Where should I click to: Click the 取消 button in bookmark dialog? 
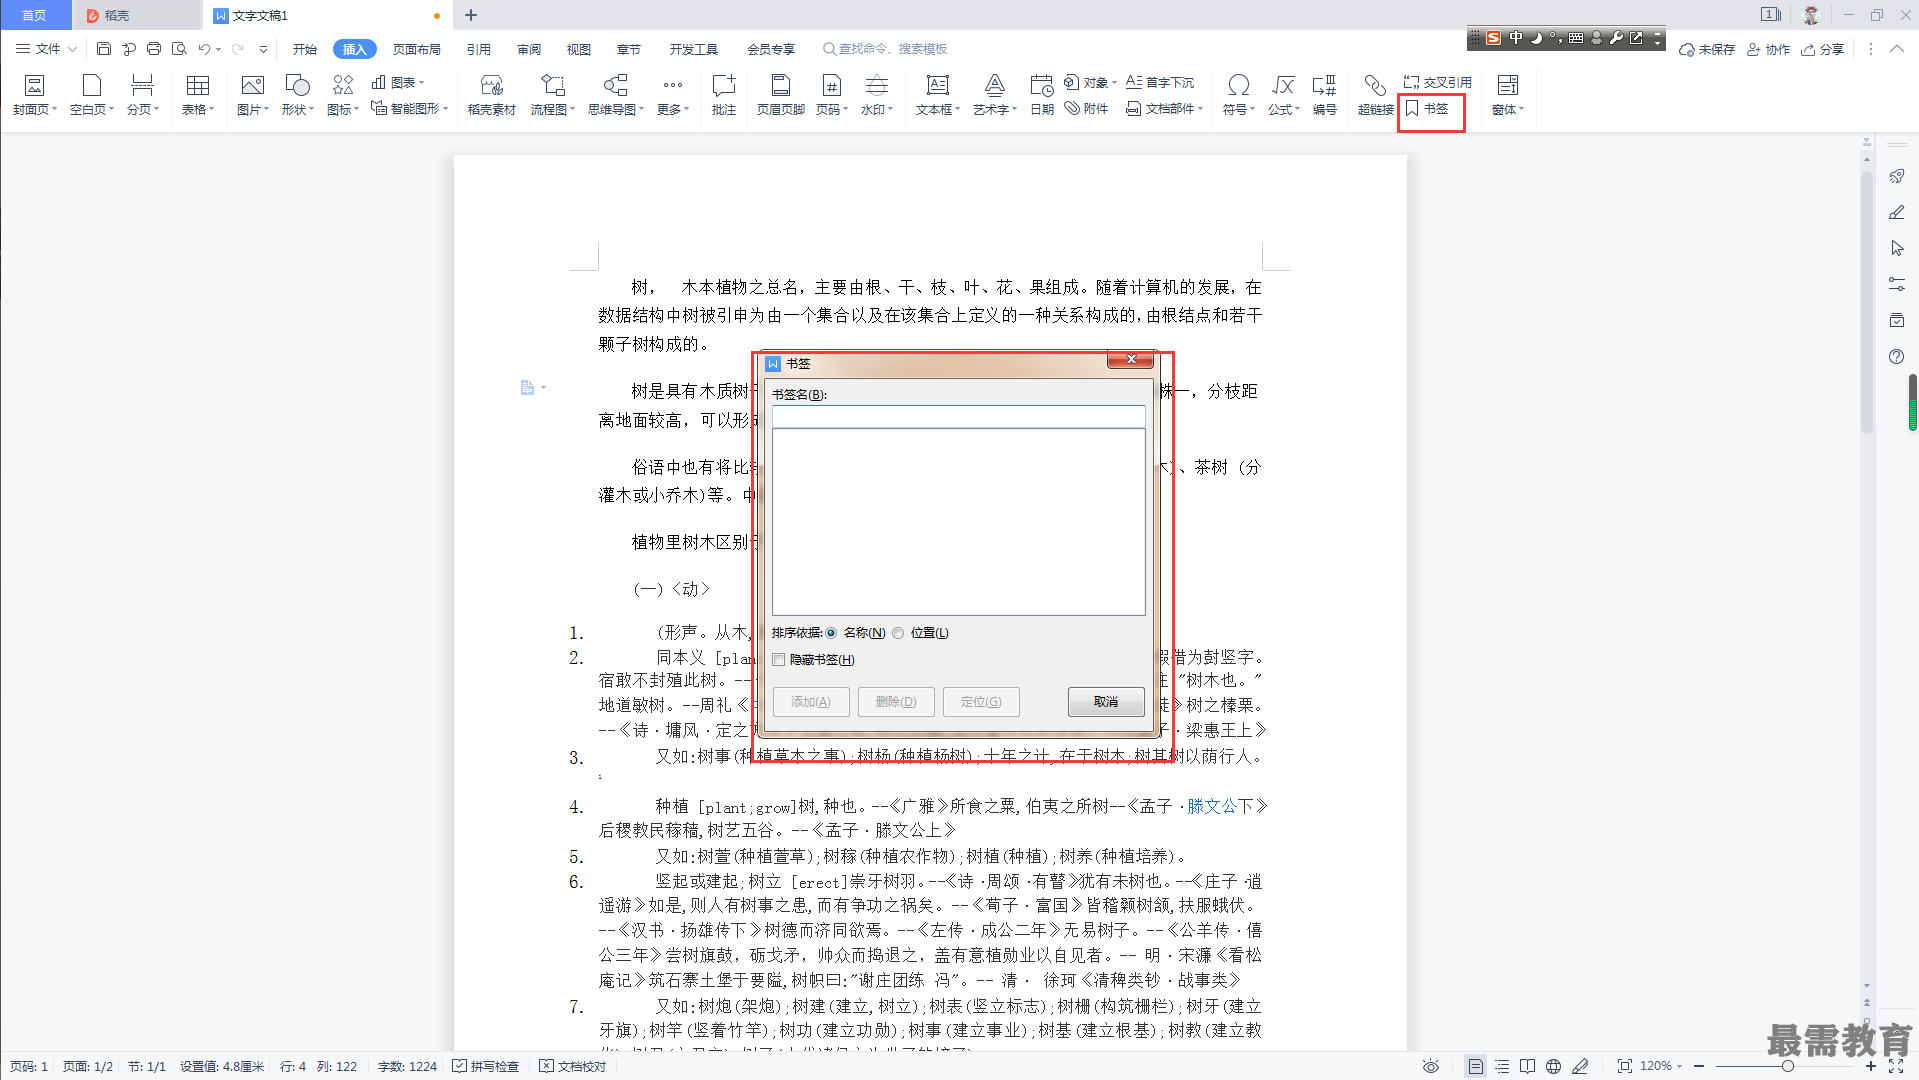click(1106, 702)
